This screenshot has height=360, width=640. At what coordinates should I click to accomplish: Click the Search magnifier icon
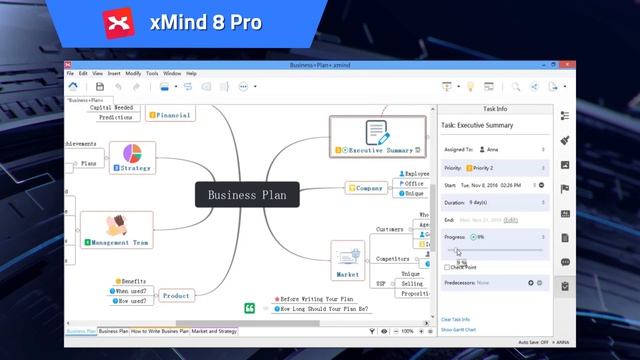point(516,87)
